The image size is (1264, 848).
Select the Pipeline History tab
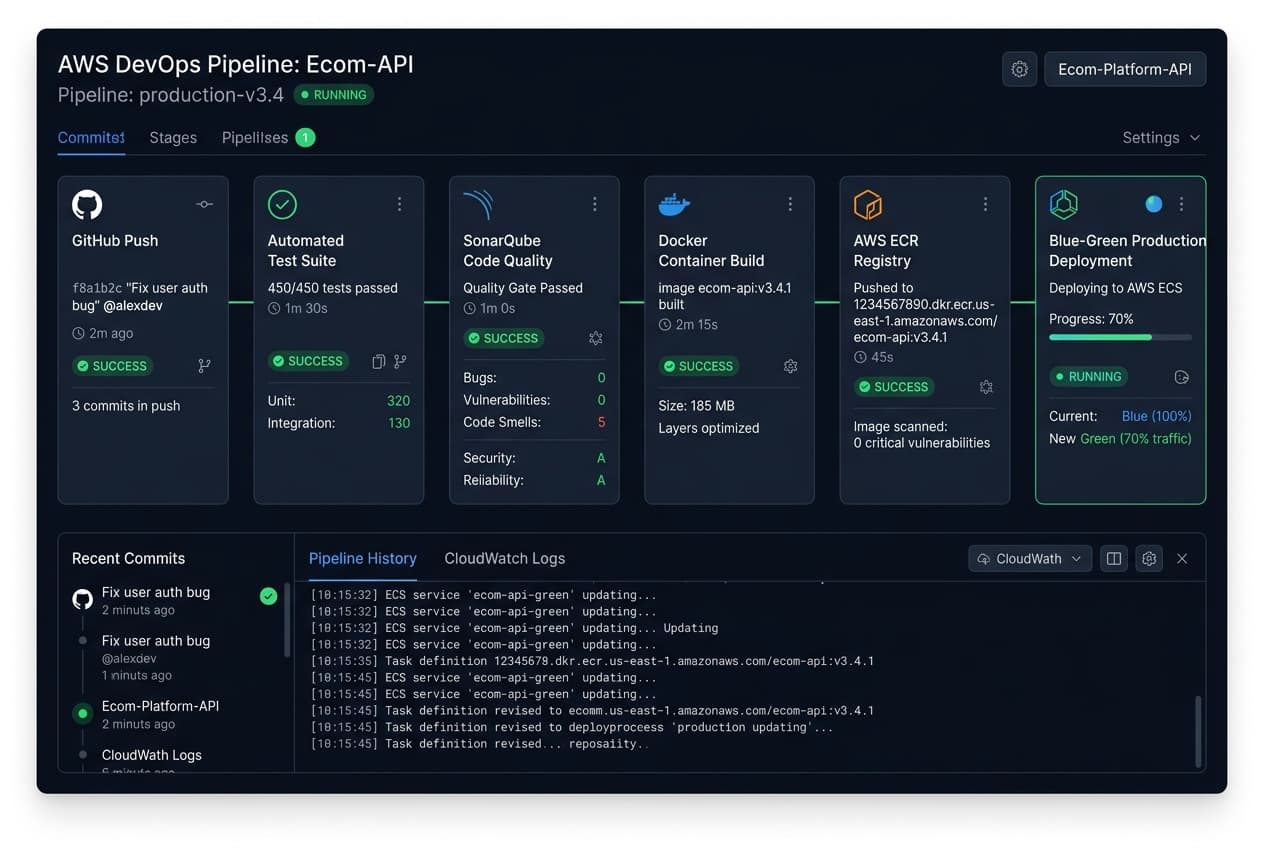[x=363, y=558]
